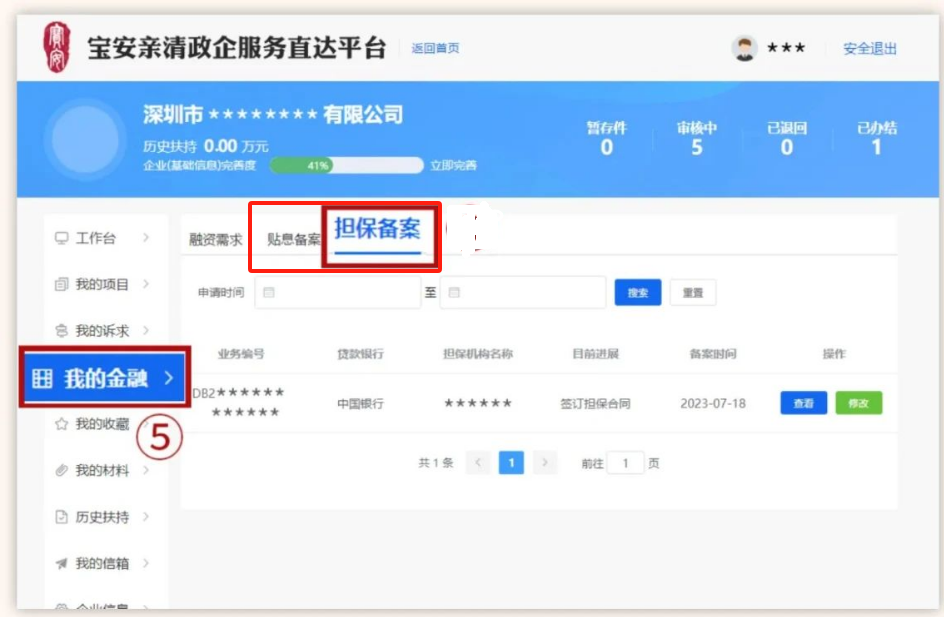Image resolution: width=944 pixels, height=617 pixels.
Task: Click calendar icon in end date field
Action: tap(455, 293)
